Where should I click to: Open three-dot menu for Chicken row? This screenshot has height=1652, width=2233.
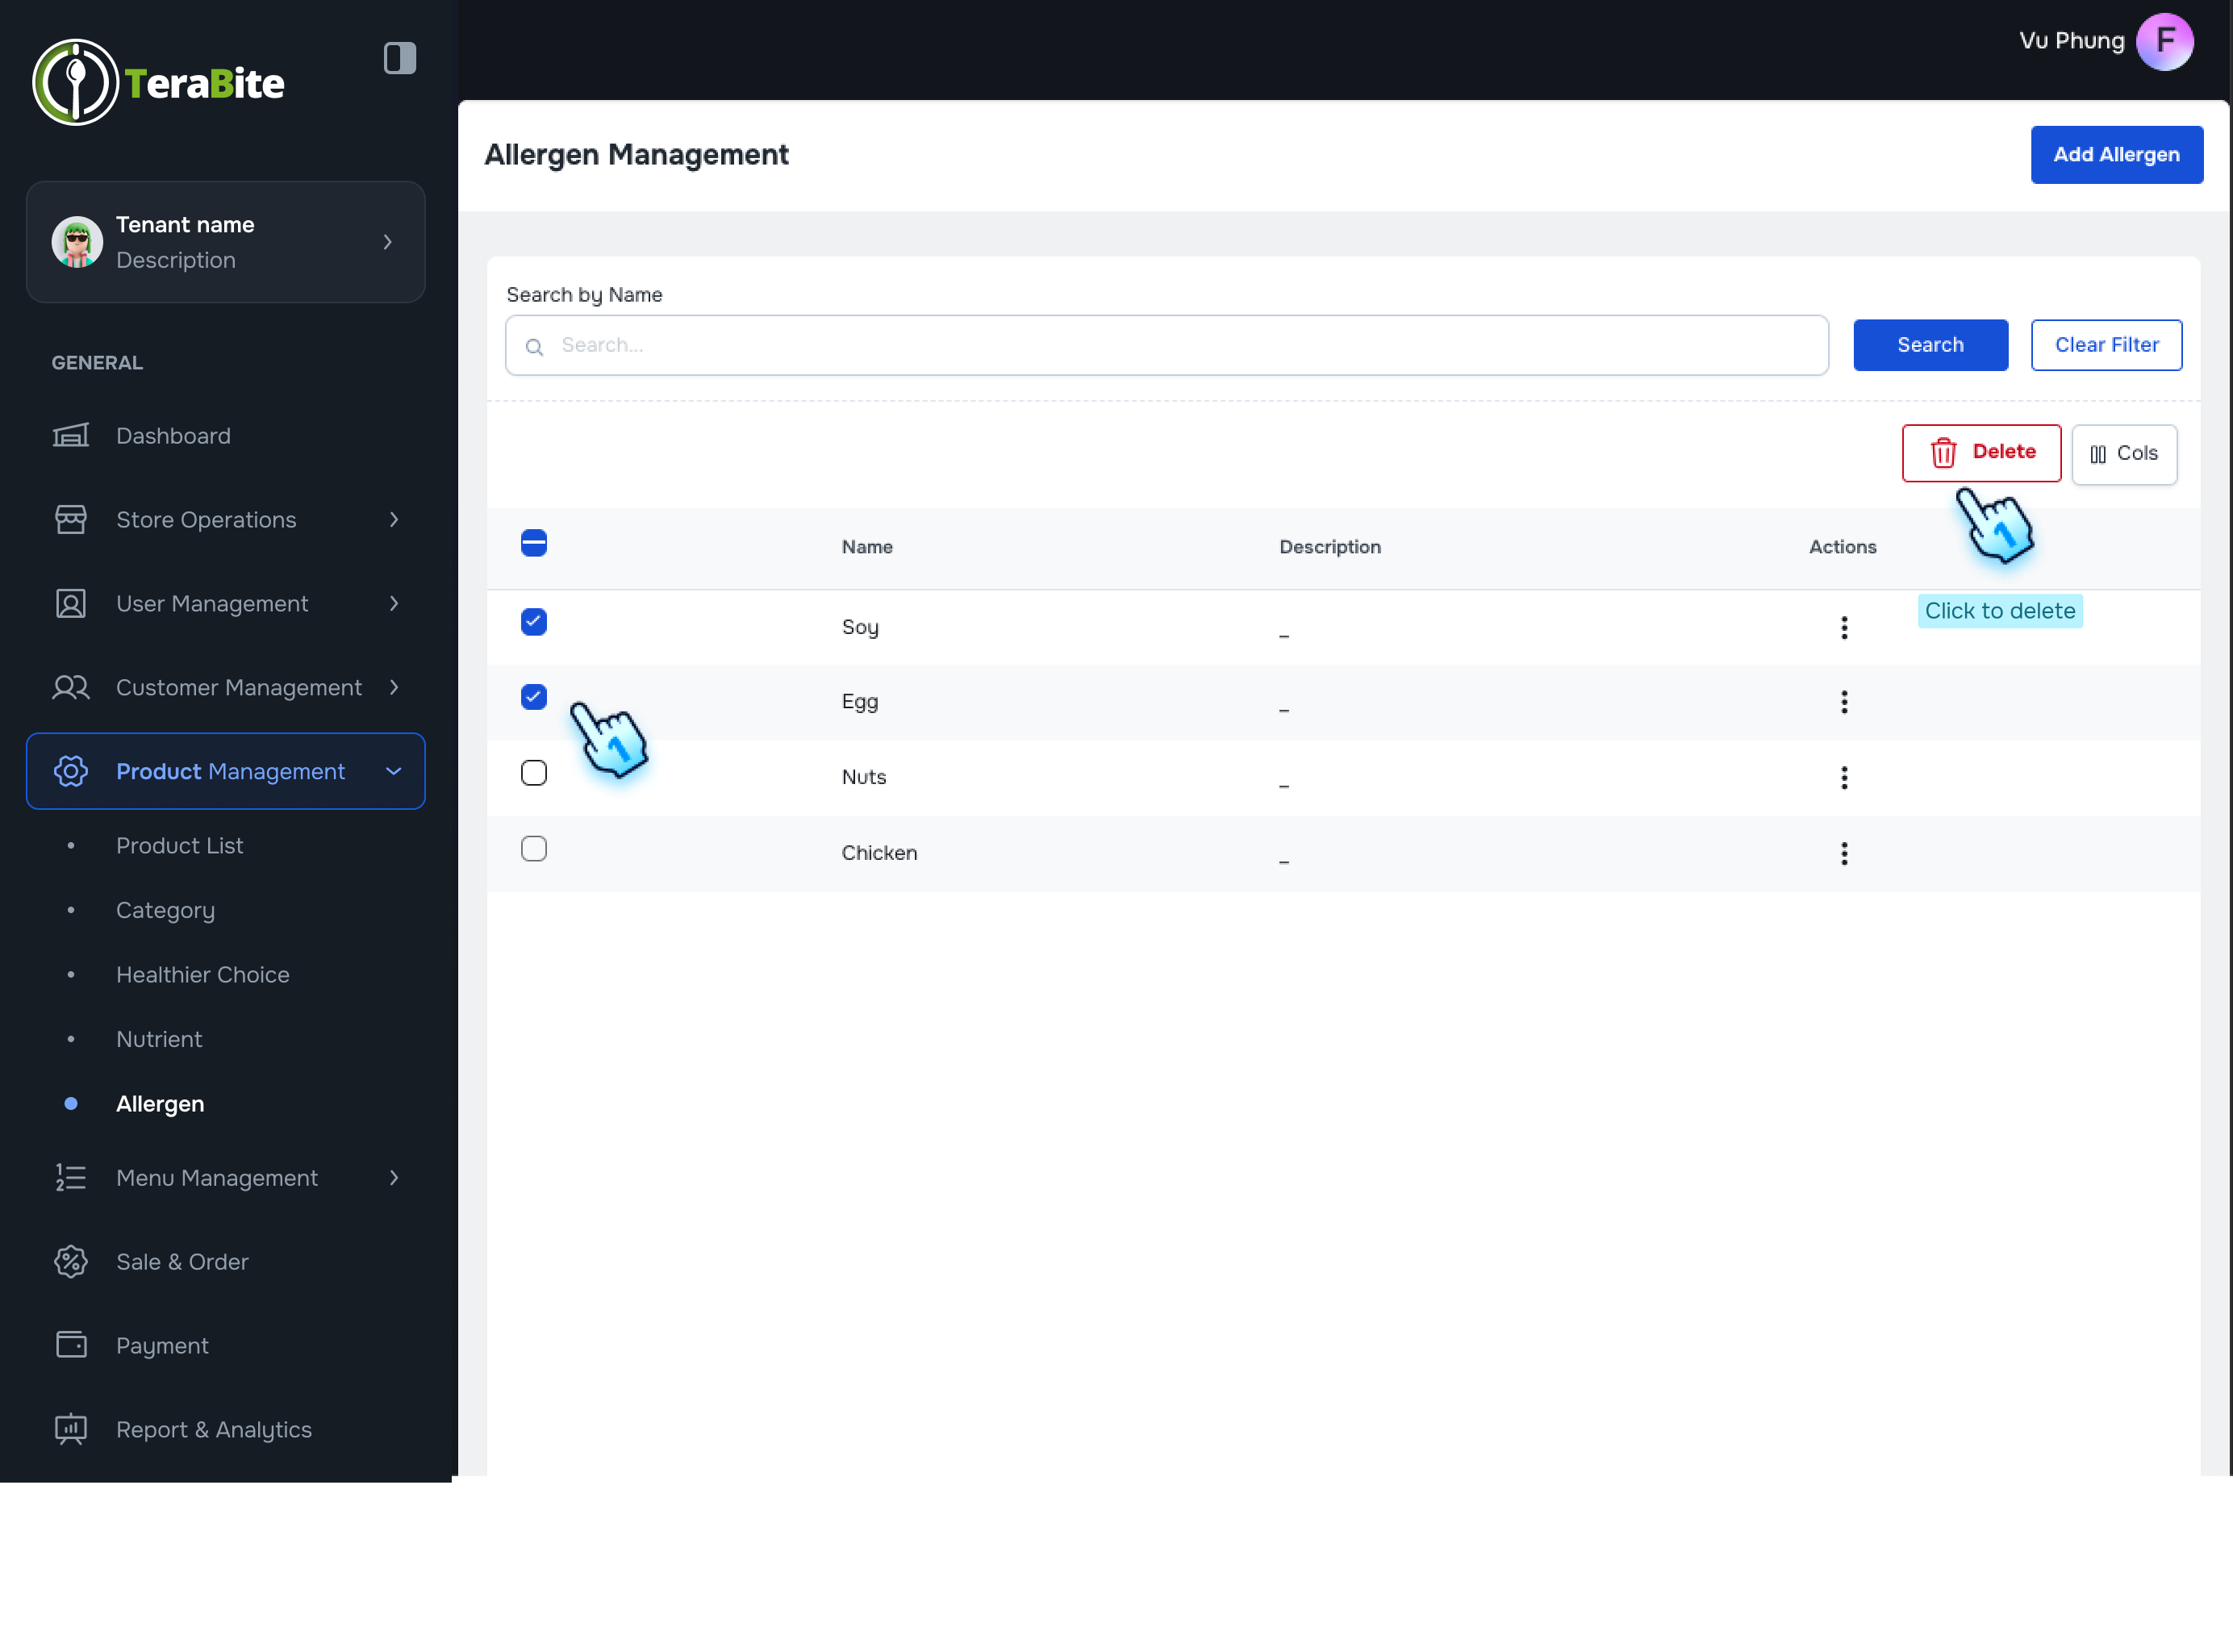1843,853
